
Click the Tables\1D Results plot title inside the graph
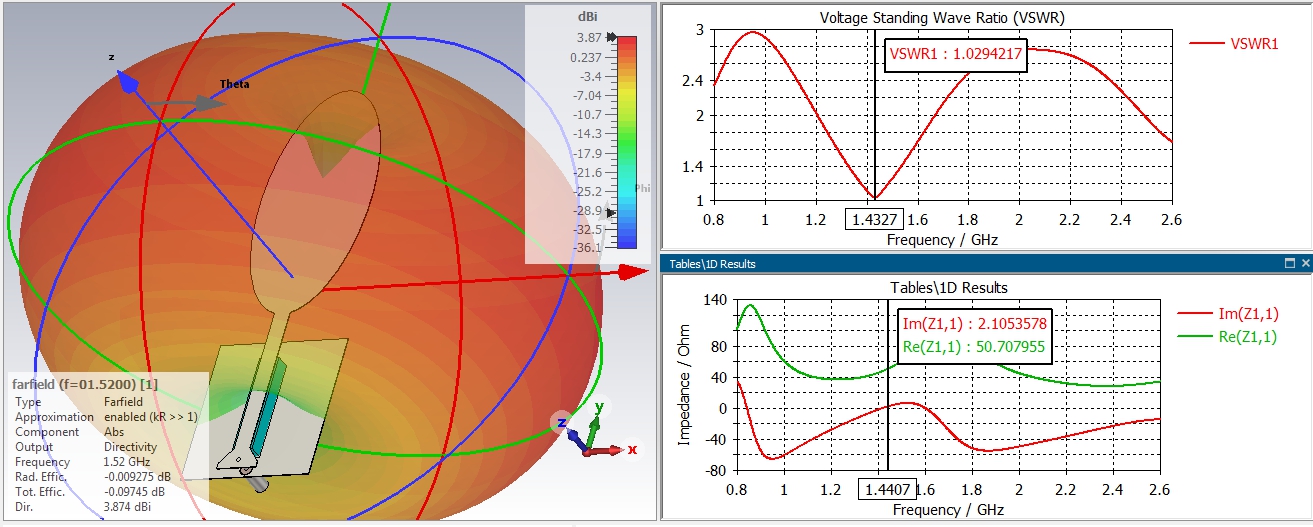(x=949, y=288)
